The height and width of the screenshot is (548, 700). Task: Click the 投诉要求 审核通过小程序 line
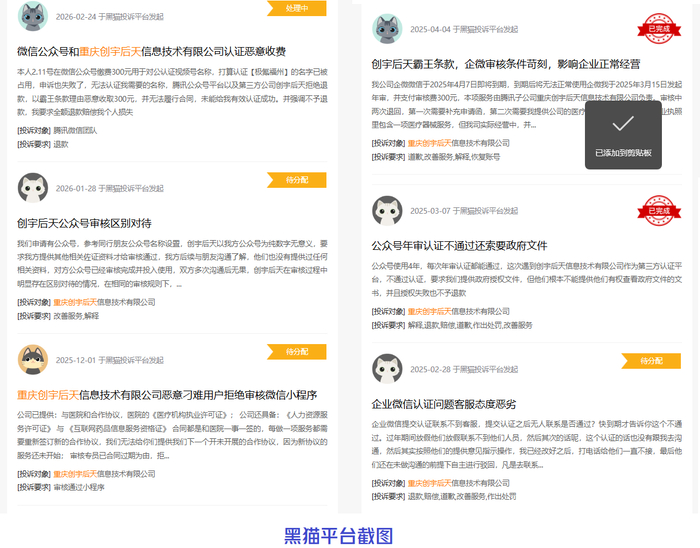(61, 487)
